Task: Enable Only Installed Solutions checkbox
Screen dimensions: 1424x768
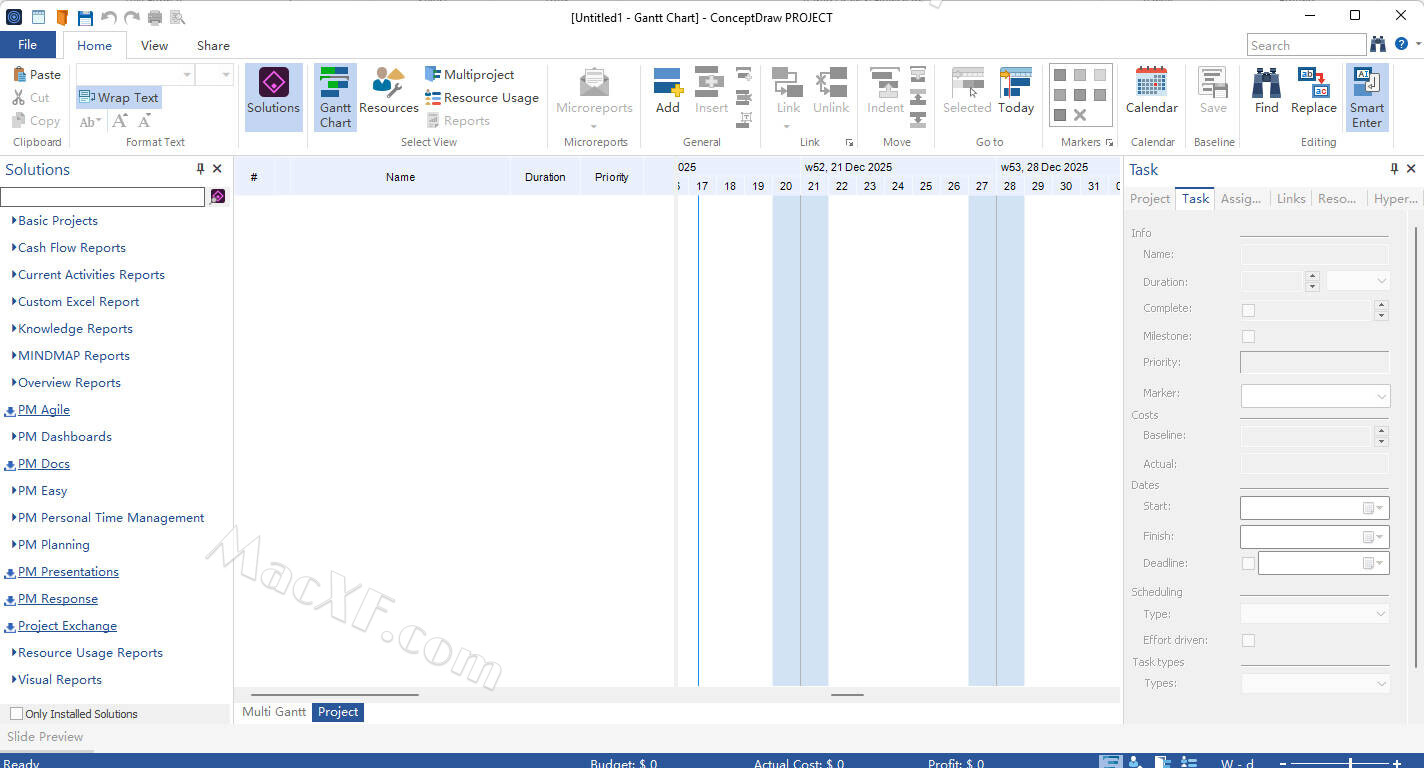Action: click(x=16, y=714)
